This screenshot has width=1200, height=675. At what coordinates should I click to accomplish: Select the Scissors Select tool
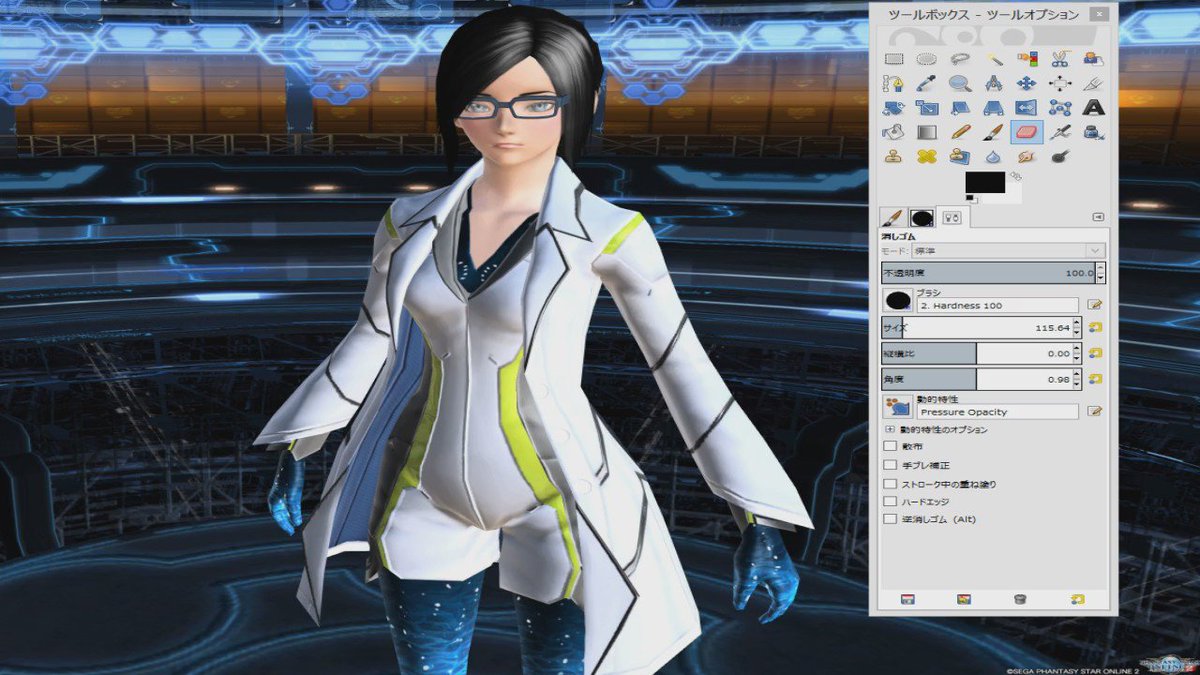[1060, 59]
